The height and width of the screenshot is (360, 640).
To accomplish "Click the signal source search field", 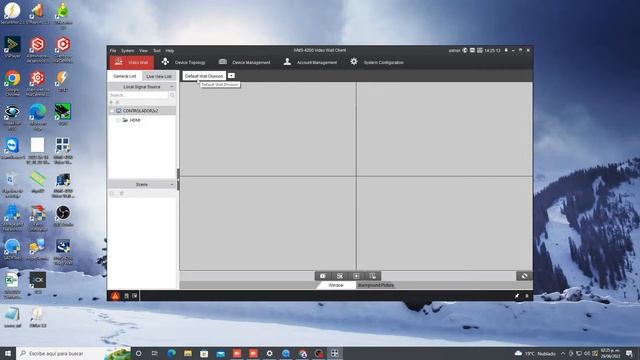I will (138, 95).
